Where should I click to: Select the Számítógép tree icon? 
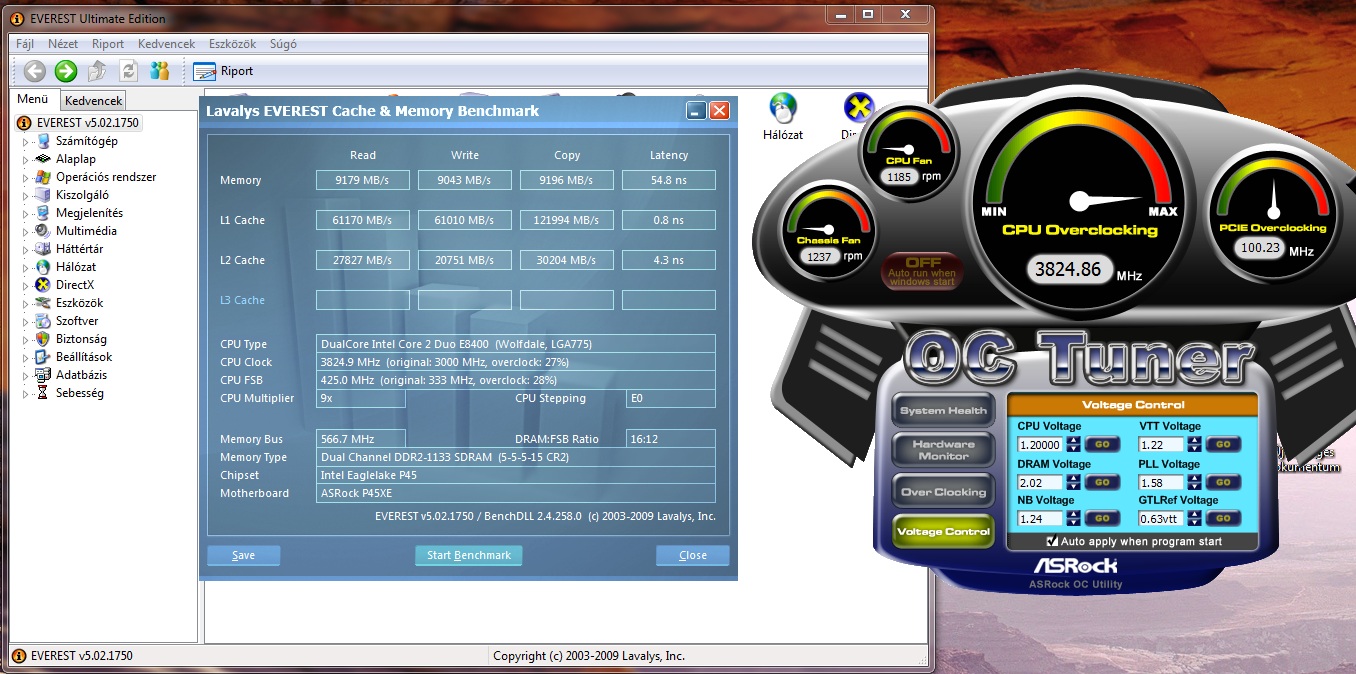tap(43, 141)
